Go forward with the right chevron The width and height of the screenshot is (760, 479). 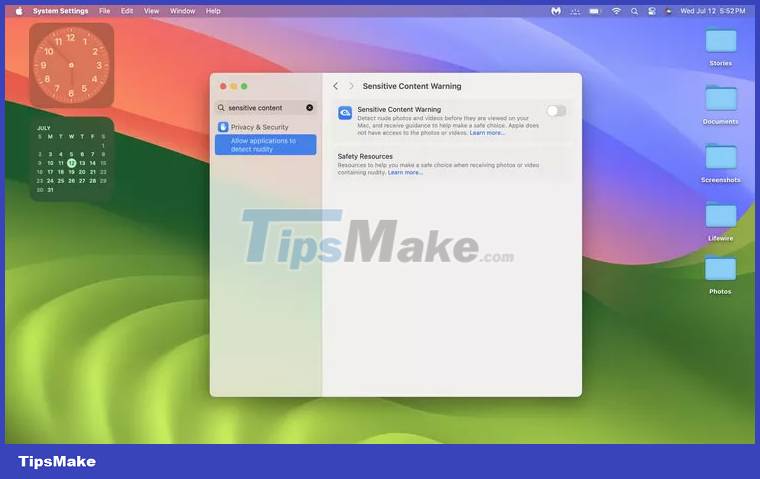[x=351, y=86]
